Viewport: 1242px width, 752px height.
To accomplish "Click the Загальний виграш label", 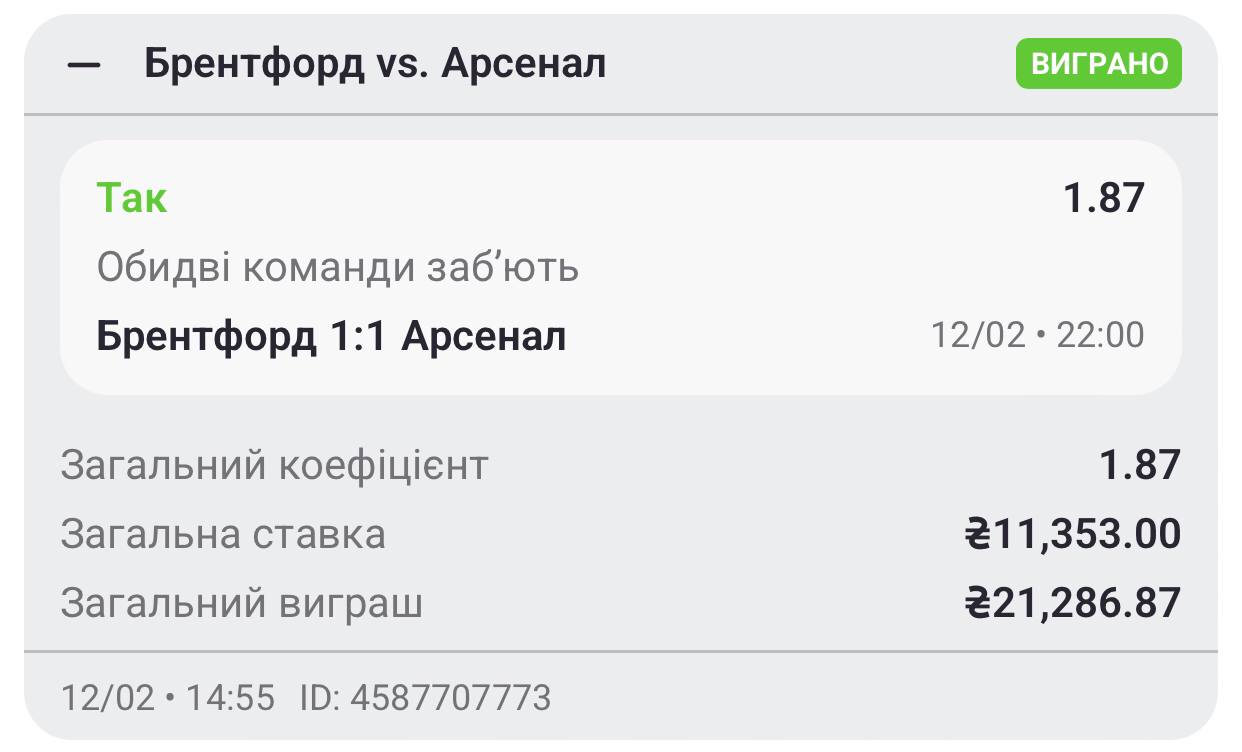I will (241, 603).
